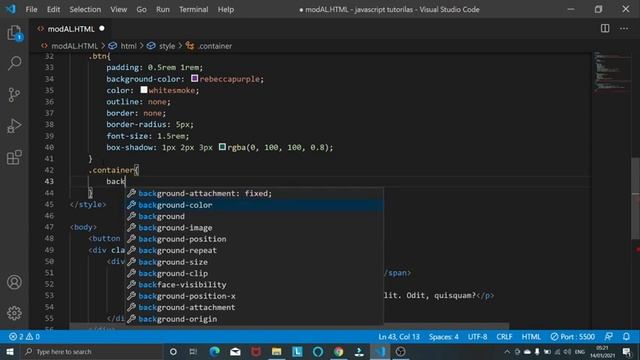Choose background-color suggestion
This screenshot has width=640, height=360.
[254, 205]
